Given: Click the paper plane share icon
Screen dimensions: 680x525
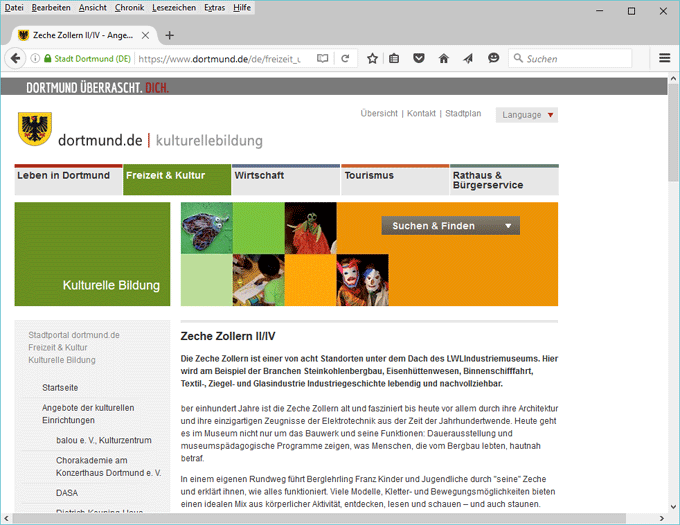Looking at the screenshot, I should tap(468, 58).
